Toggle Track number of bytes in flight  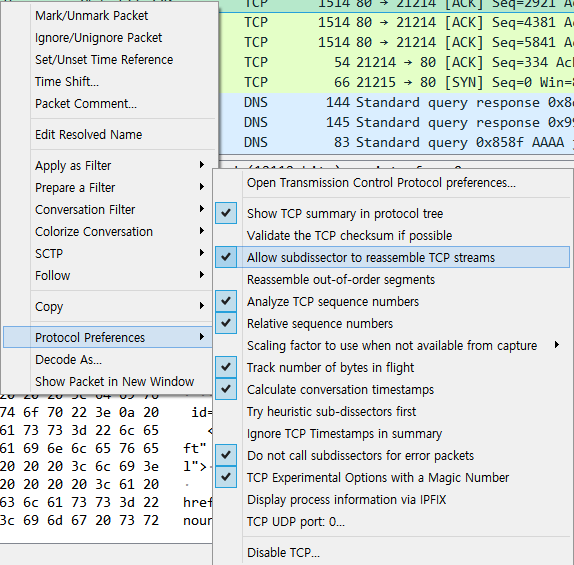(x=392, y=367)
